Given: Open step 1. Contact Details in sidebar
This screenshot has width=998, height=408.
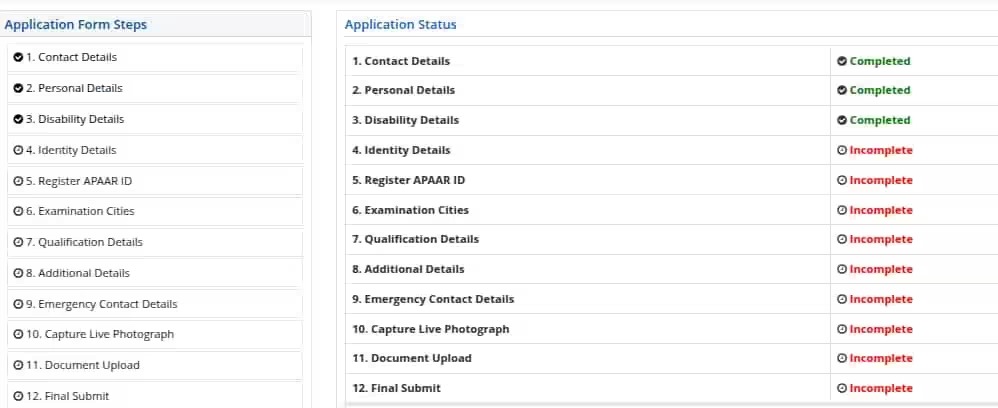Looking at the screenshot, I should [155, 58].
